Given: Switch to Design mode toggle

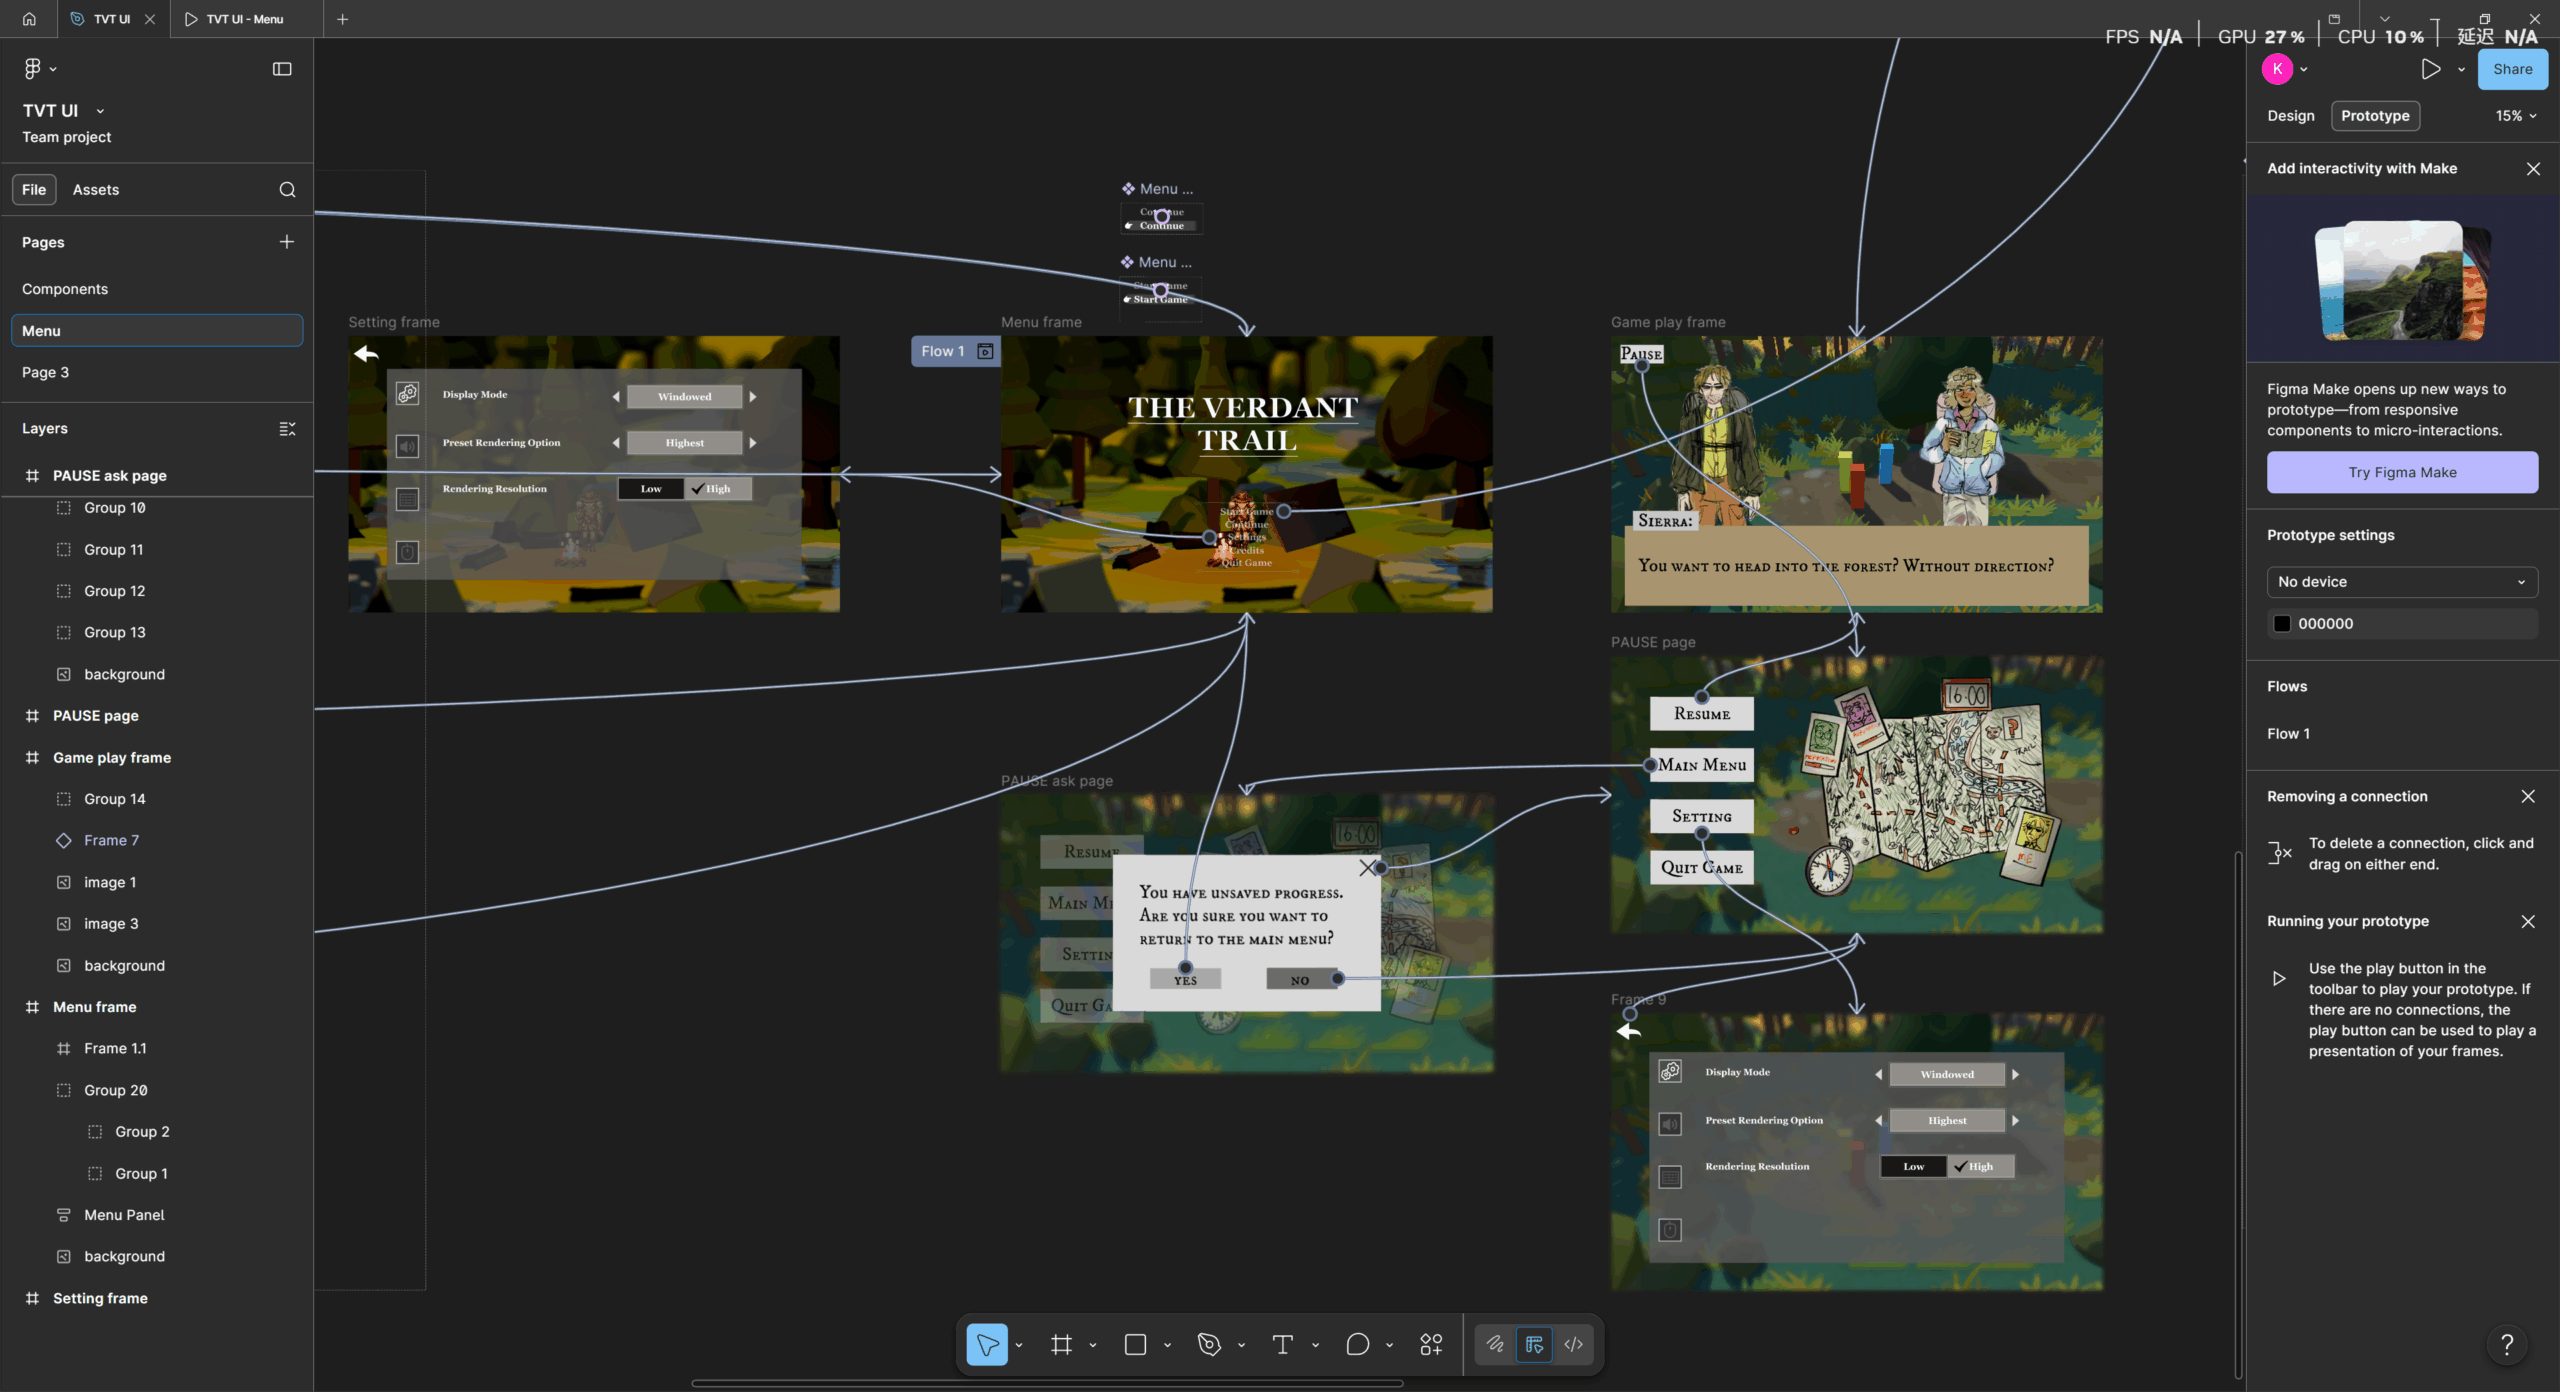Looking at the screenshot, I should pos(1534,1344).
